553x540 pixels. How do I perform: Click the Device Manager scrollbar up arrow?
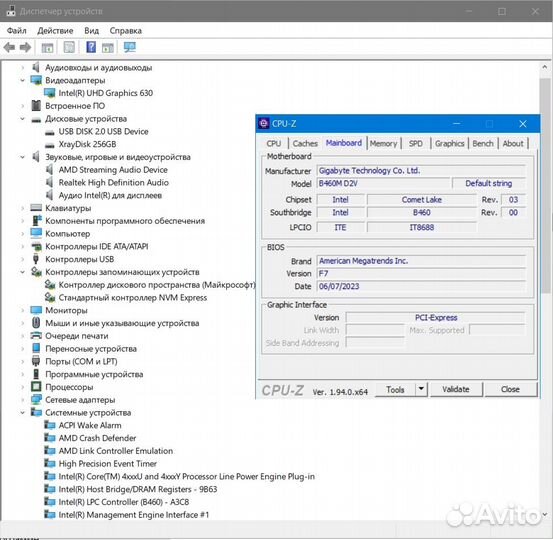click(x=545, y=67)
